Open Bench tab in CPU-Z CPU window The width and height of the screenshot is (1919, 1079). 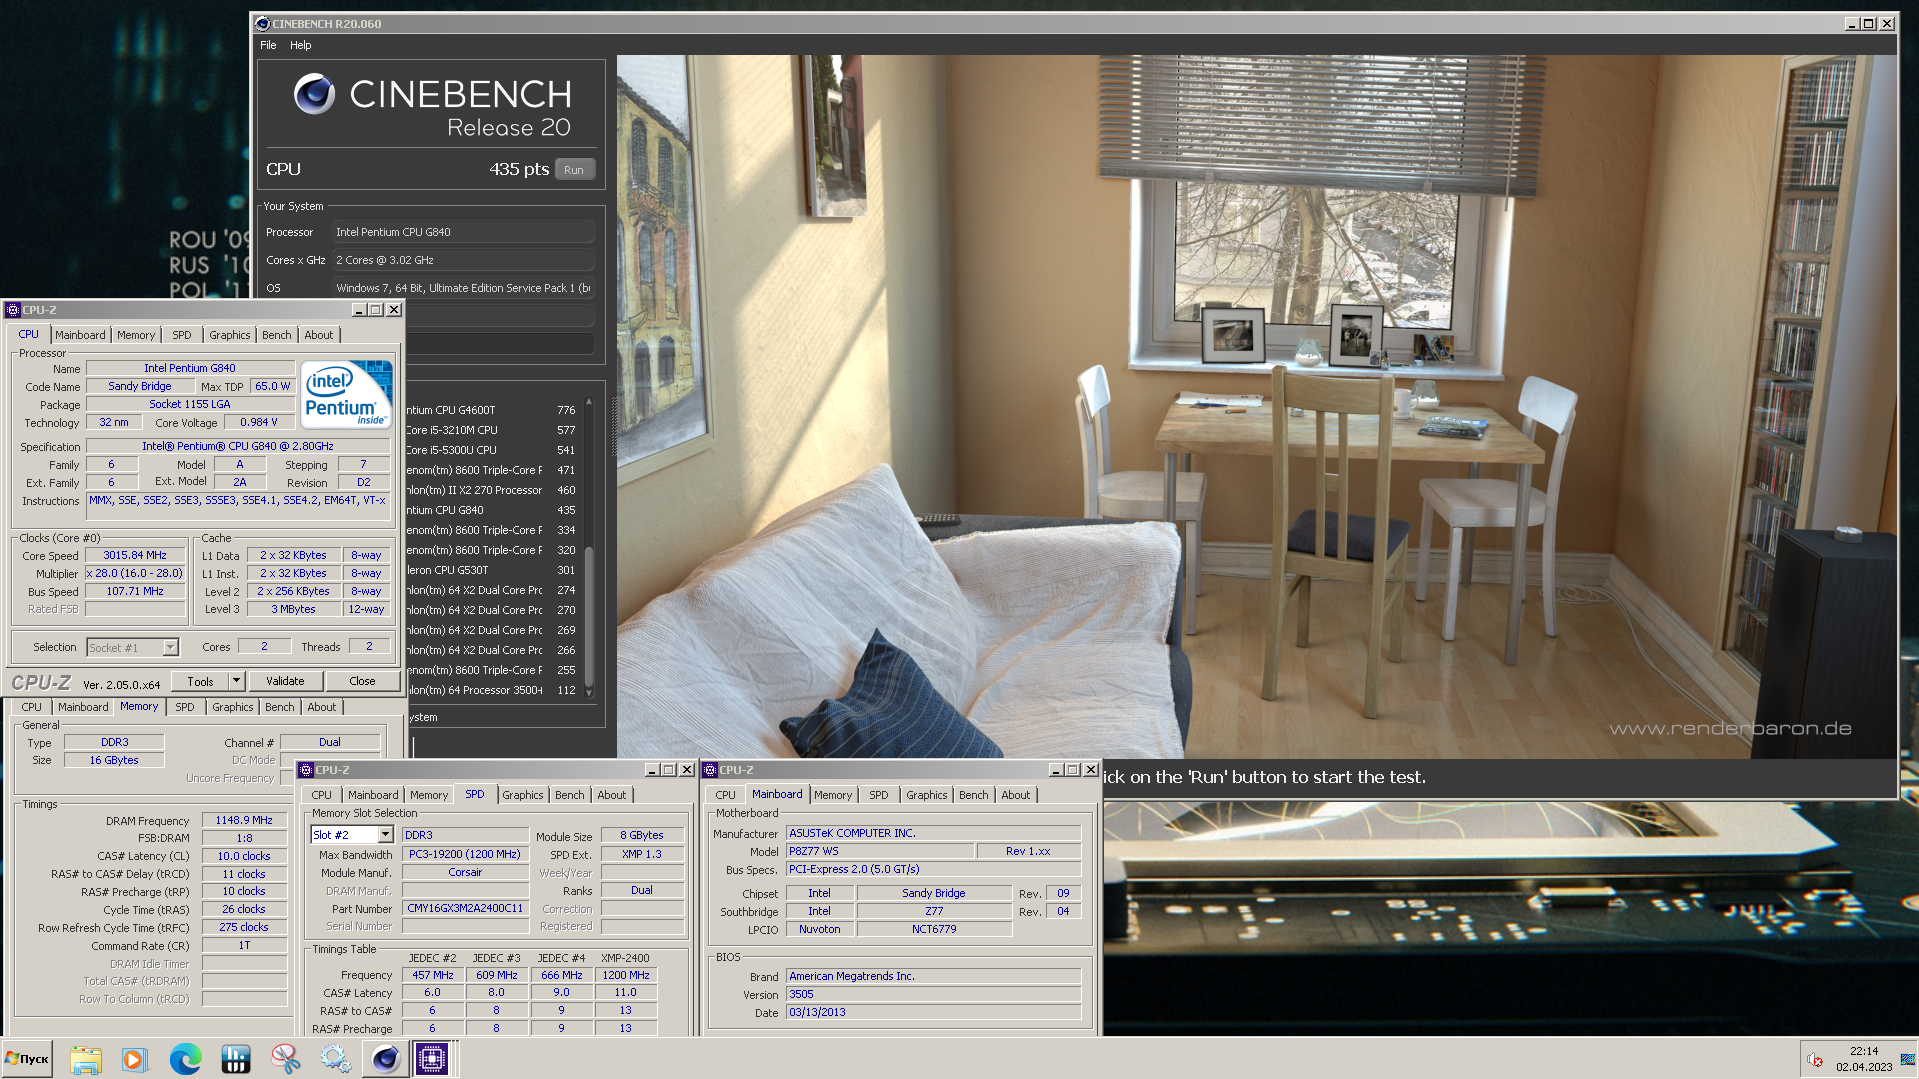click(x=277, y=335)
